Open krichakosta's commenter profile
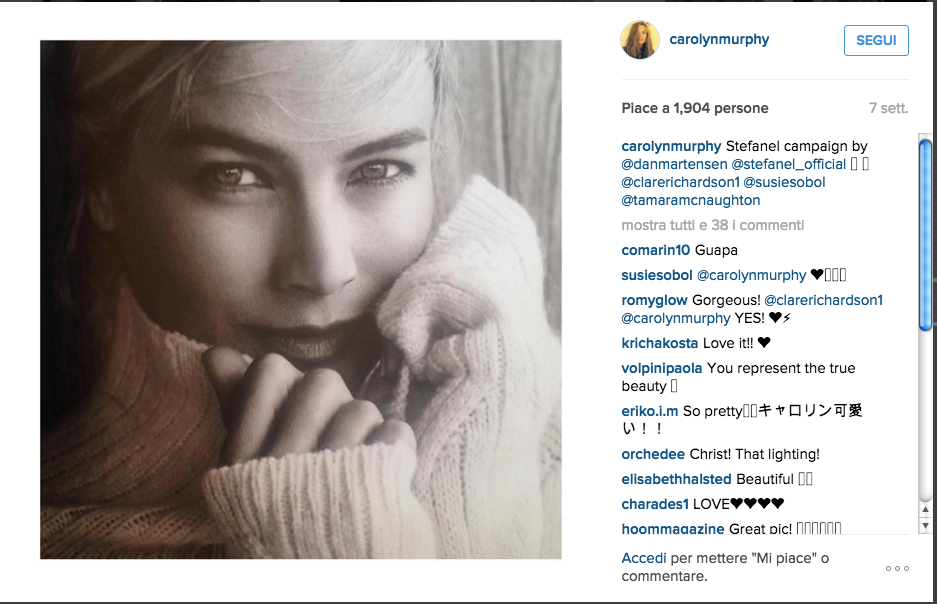 [660, 343]
